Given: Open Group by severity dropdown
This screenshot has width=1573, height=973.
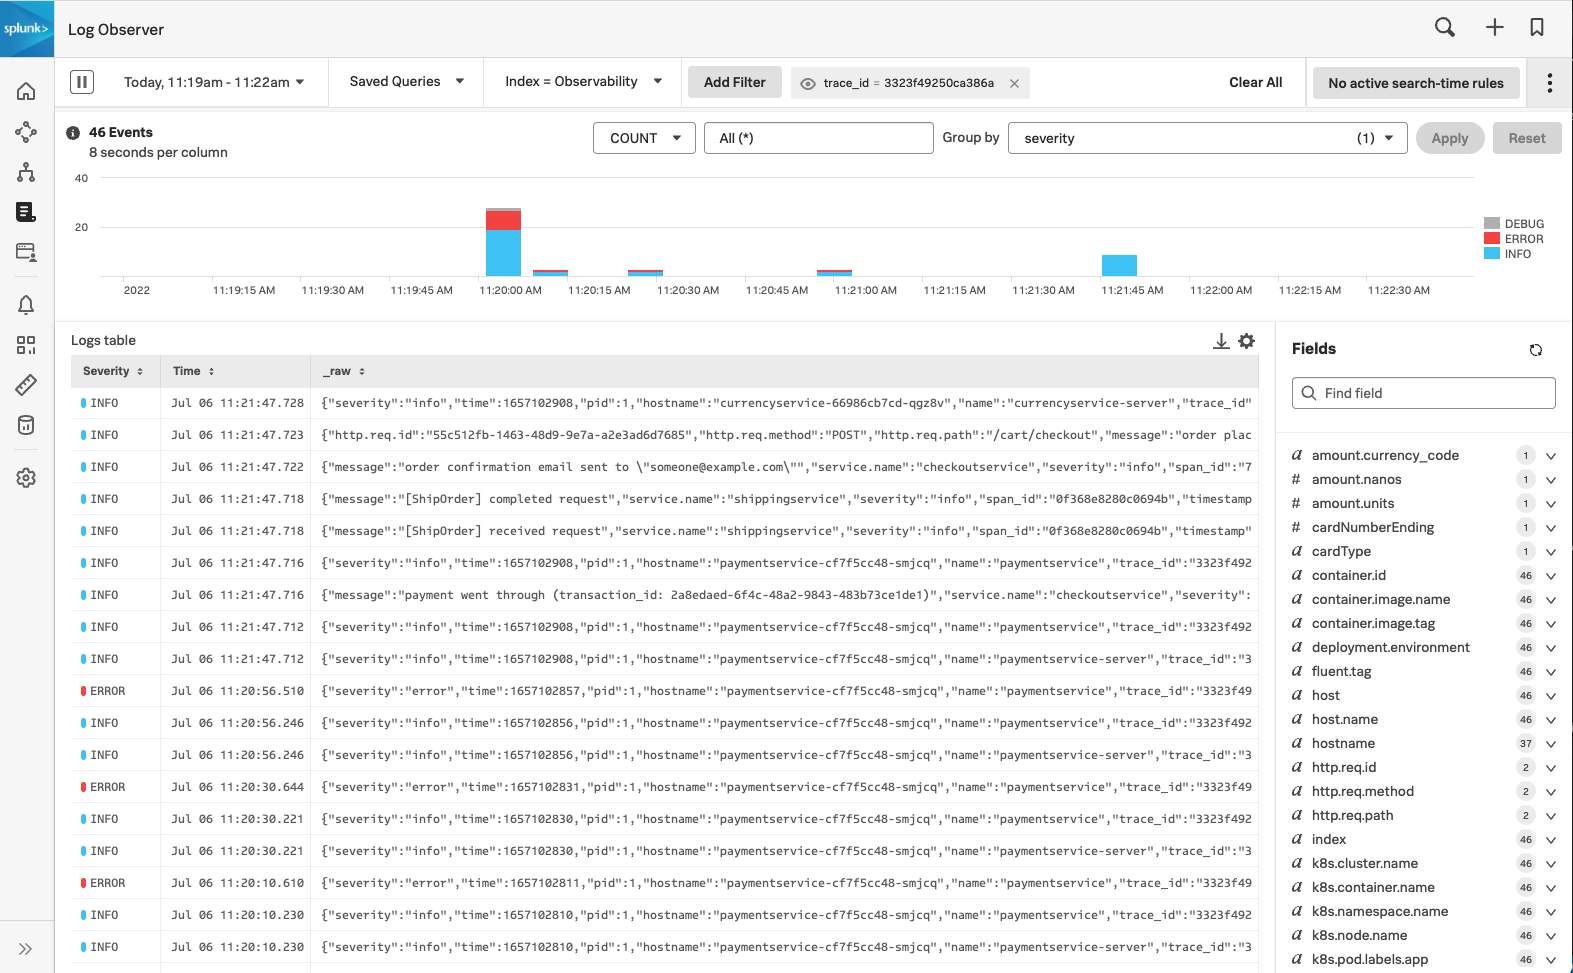Looking at the screenshot, I should (1208, 138).
